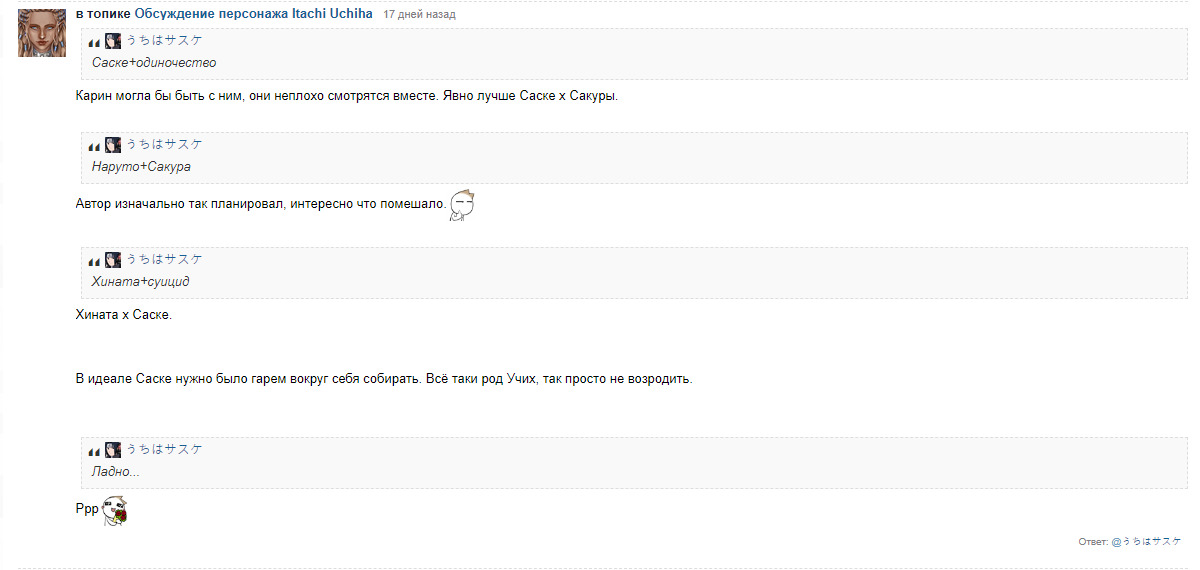Image resolution: width=1200 pixels, height=570 pixels.
Task: Click quote mark icon in Наруто+Сакура quote
Action: point(94,146)
